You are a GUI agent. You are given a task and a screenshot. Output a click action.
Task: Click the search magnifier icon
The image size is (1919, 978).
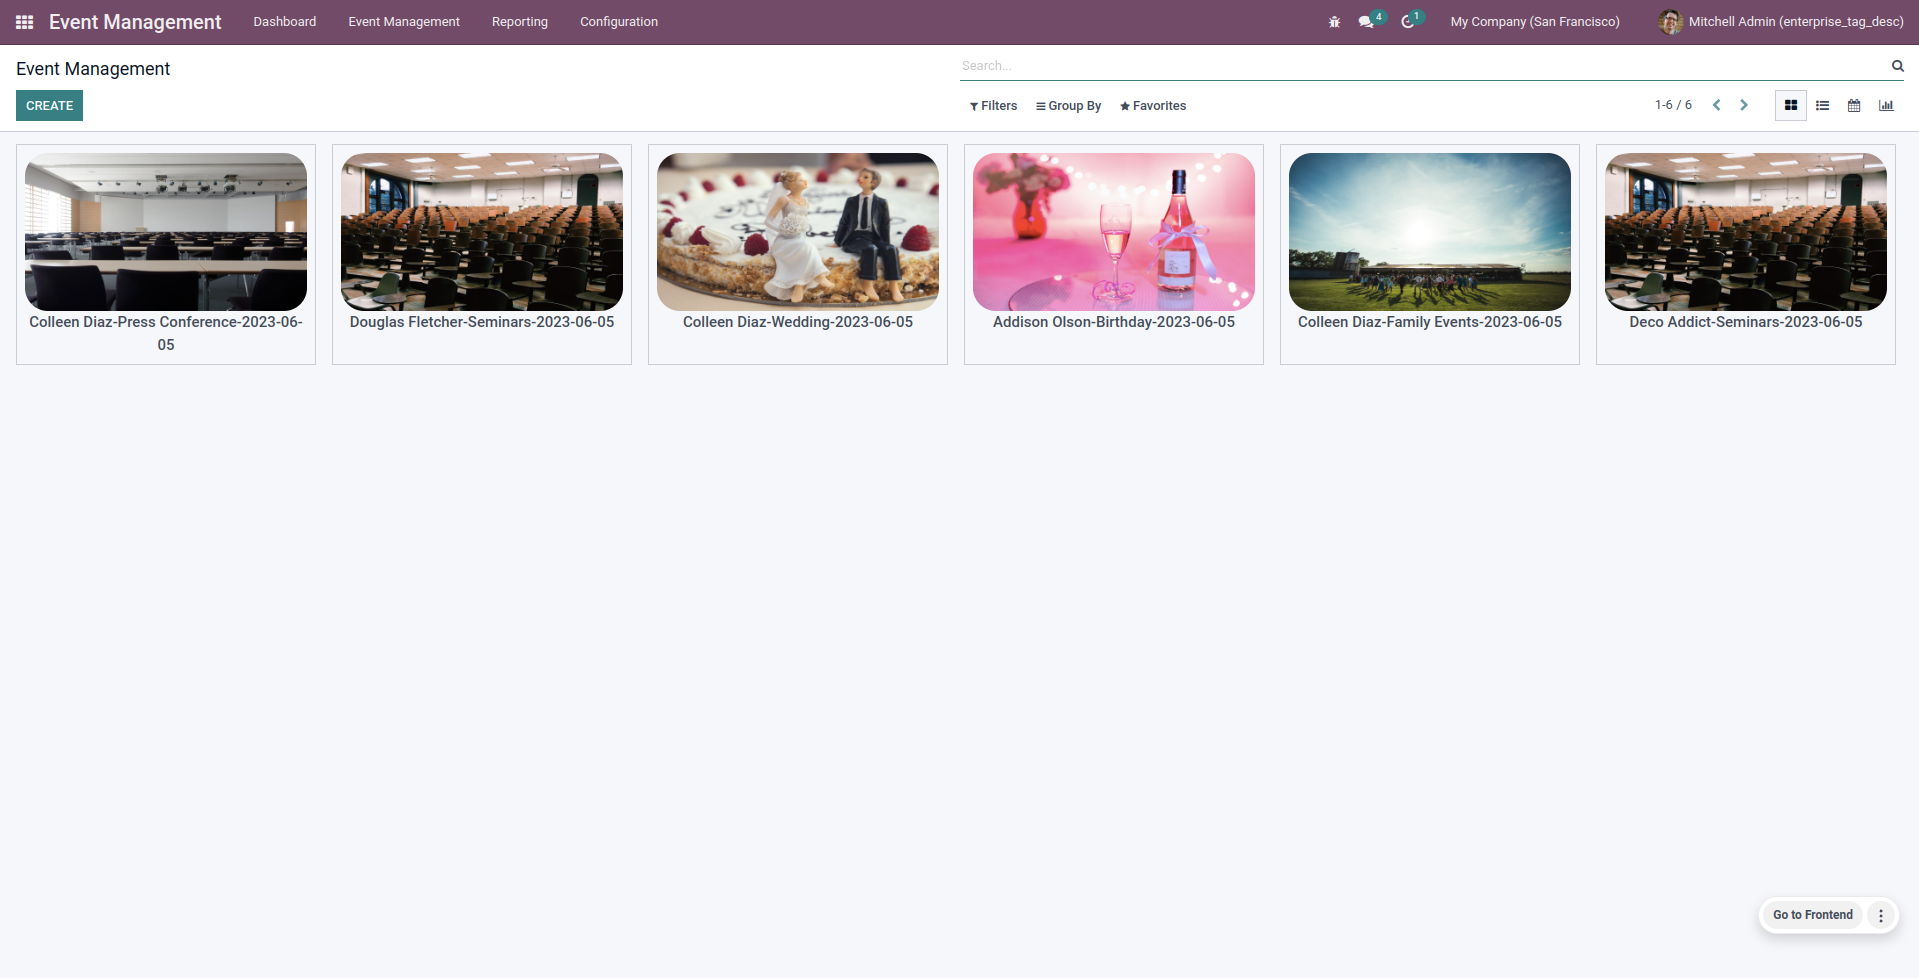(1897, 66)
